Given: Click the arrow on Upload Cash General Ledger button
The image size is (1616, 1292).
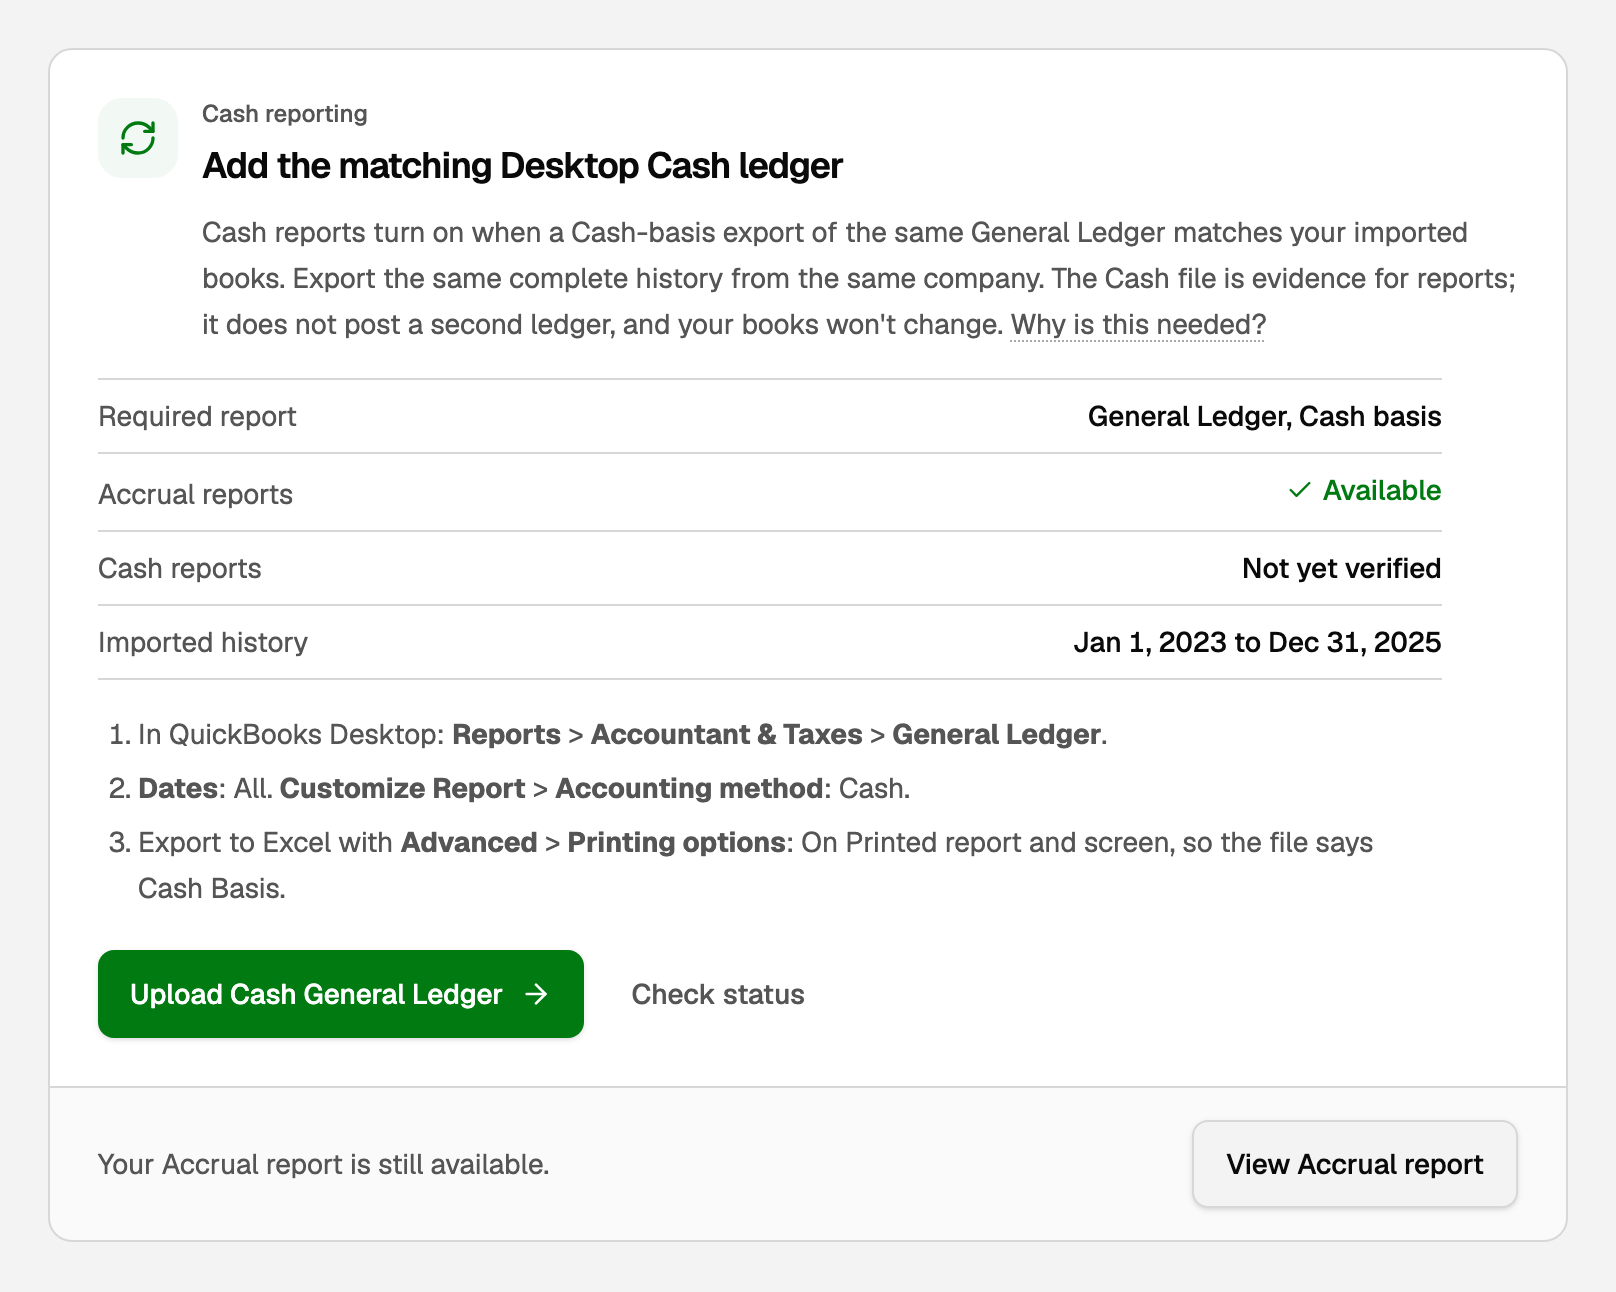Looking at the screenshot, I should (x=537, y=994).
